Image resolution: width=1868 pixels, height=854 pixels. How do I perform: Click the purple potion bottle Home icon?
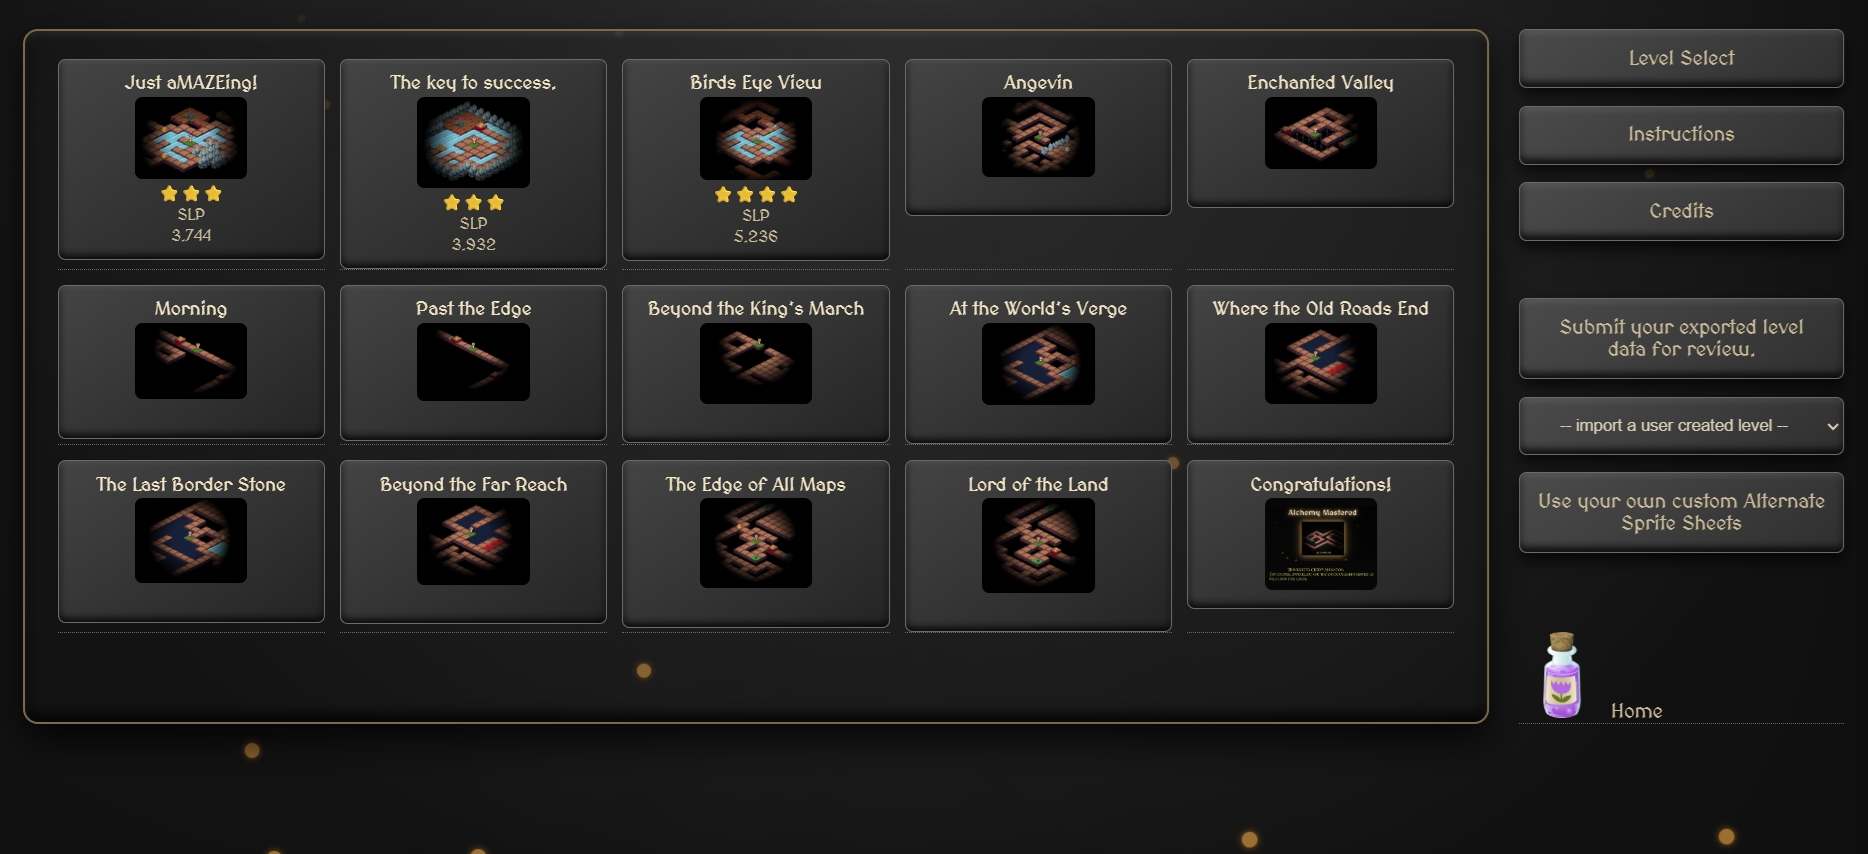point(1561,676)
